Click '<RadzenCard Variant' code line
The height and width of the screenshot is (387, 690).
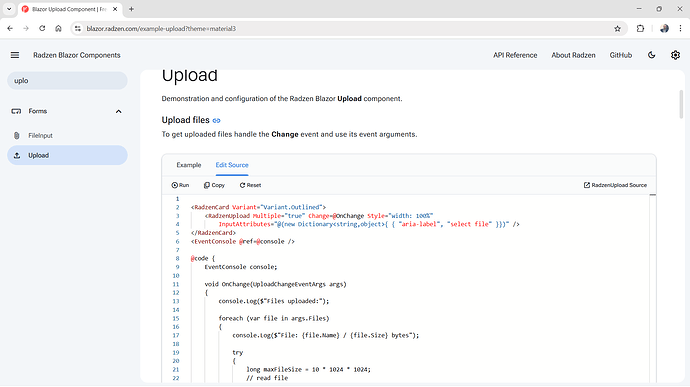pos(258,207)
